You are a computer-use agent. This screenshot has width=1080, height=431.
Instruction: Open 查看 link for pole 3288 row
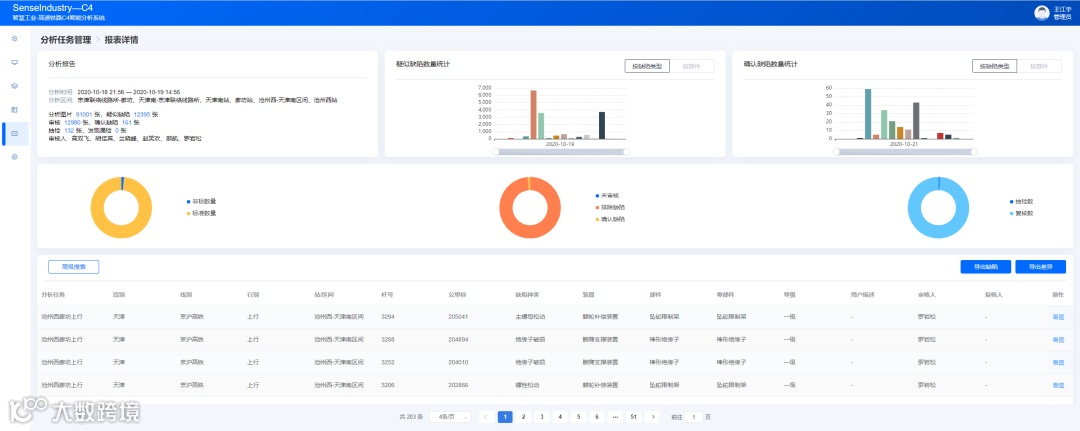point(1058,339)
